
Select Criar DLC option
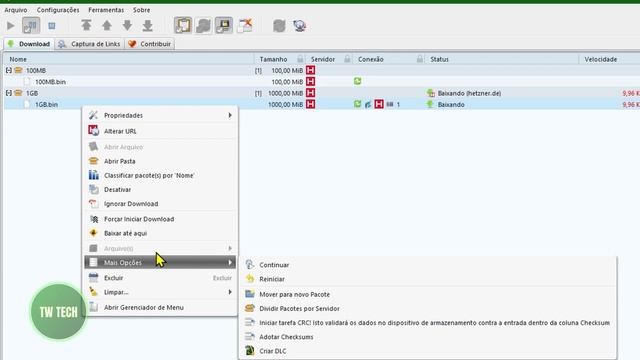(428, 351)
